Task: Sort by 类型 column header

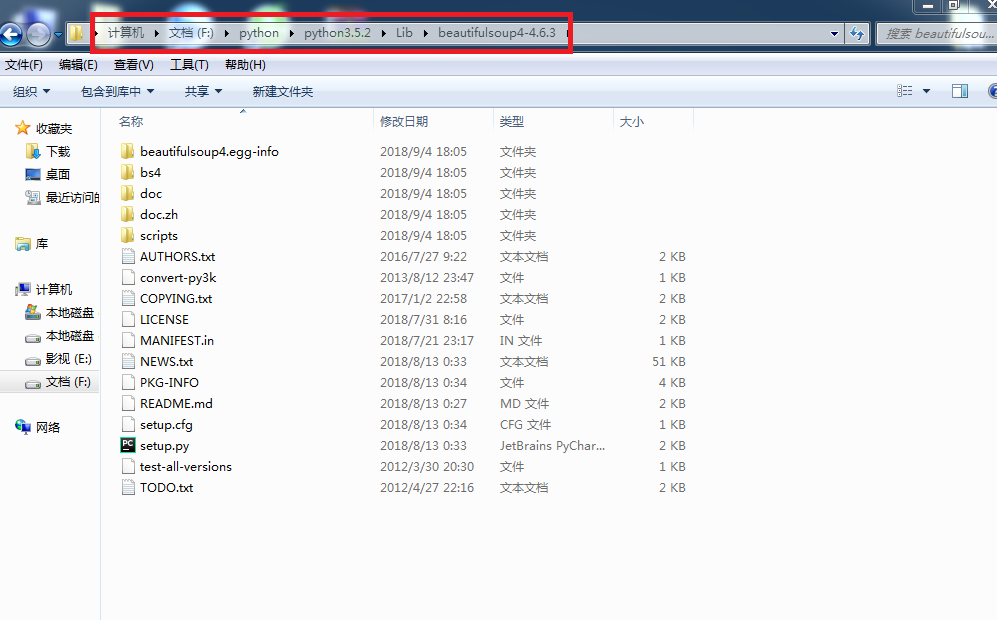Action: (x=511, y=121)
